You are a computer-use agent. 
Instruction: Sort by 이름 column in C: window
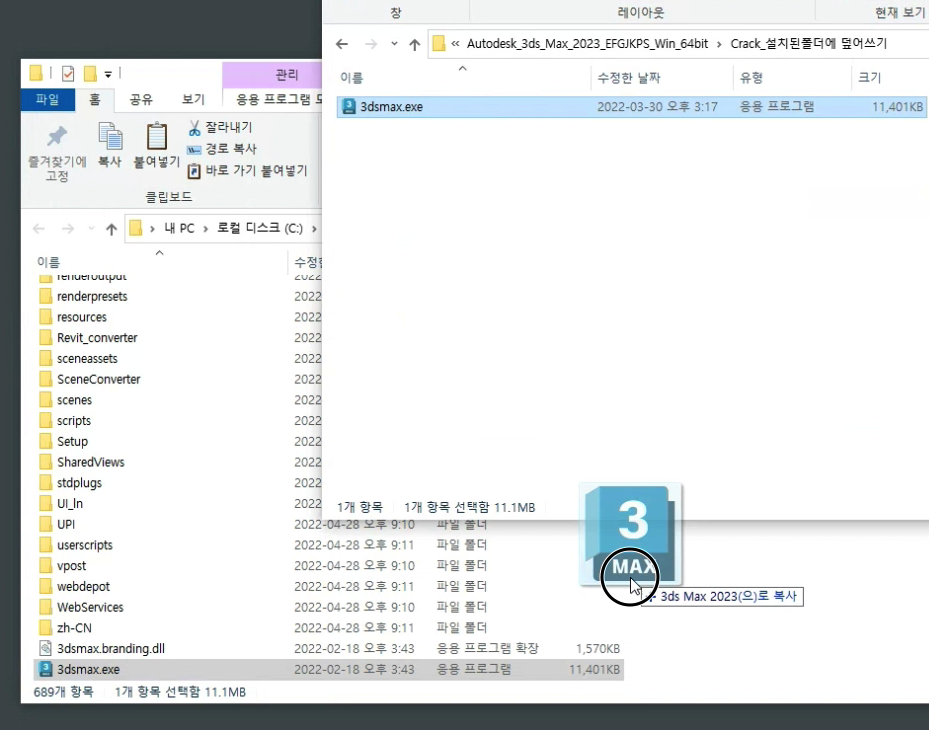pos(49,262)
